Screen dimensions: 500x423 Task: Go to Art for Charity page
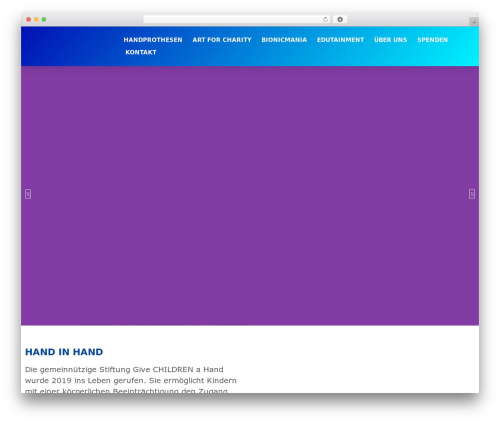222,40
